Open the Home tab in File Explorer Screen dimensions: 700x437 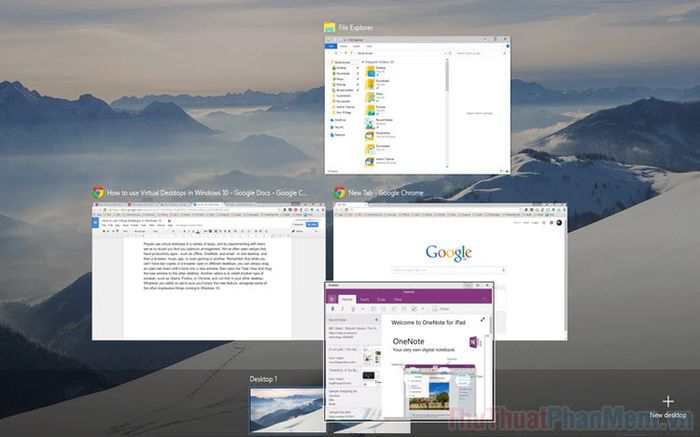(x=344, y=46)
